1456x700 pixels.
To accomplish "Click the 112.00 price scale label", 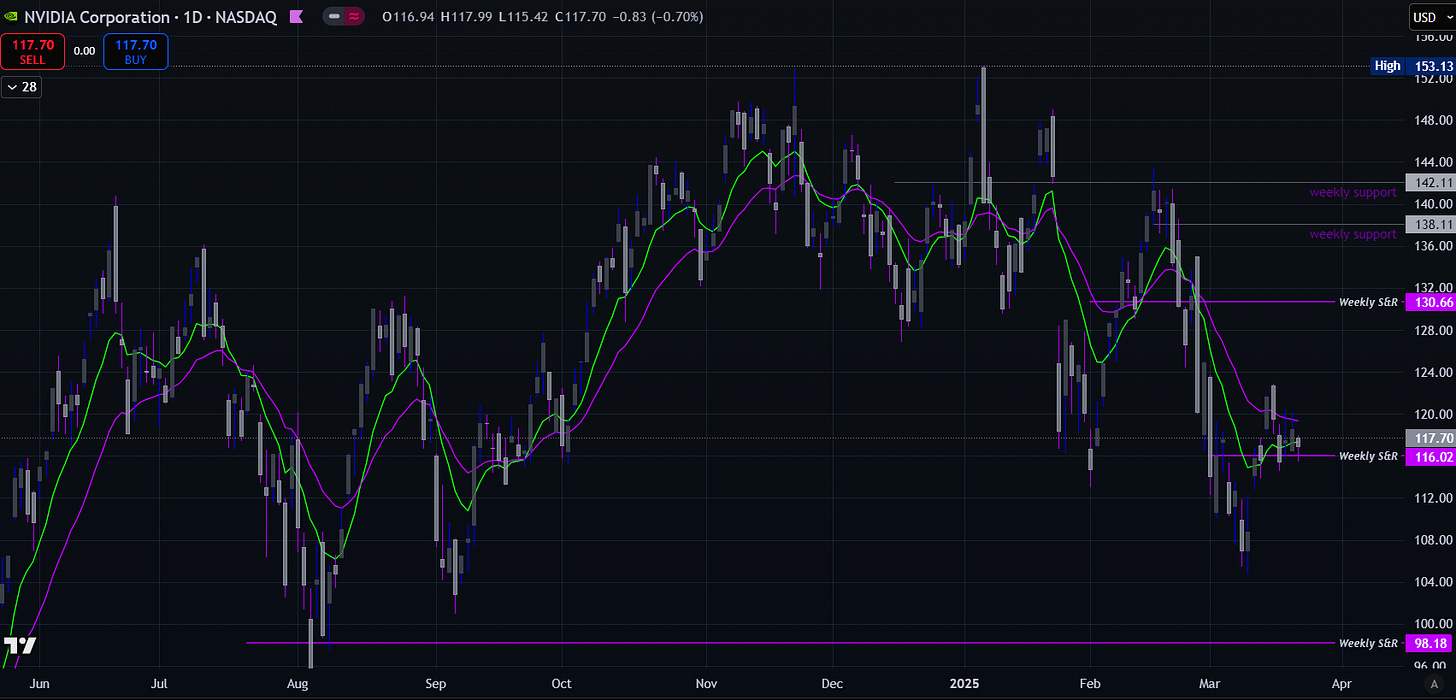I will (1433, 498).
